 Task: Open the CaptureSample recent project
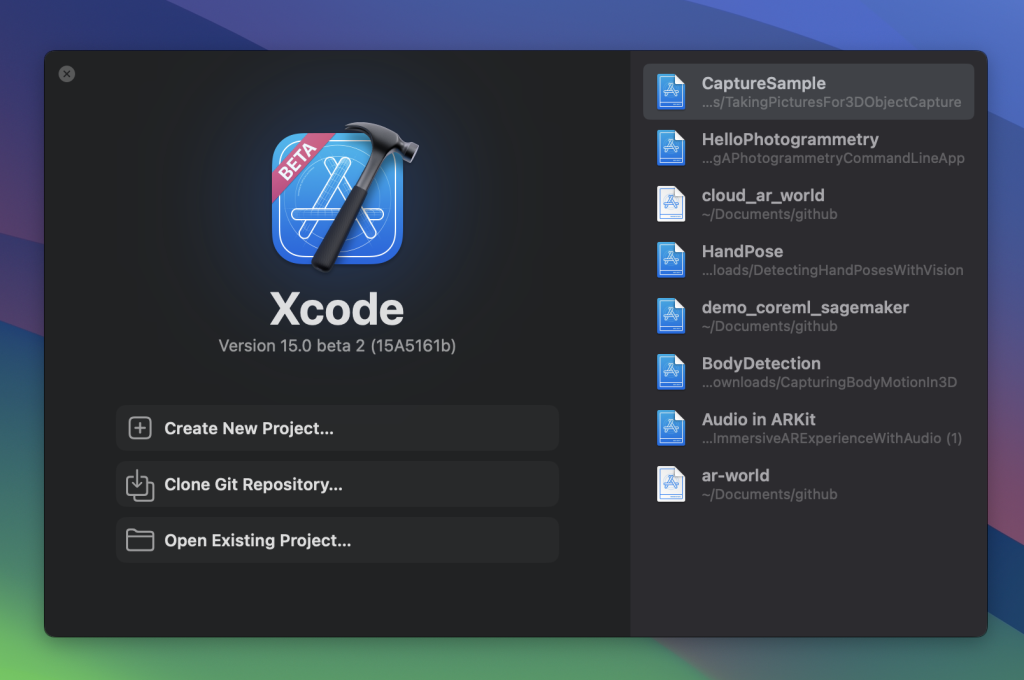808,91
